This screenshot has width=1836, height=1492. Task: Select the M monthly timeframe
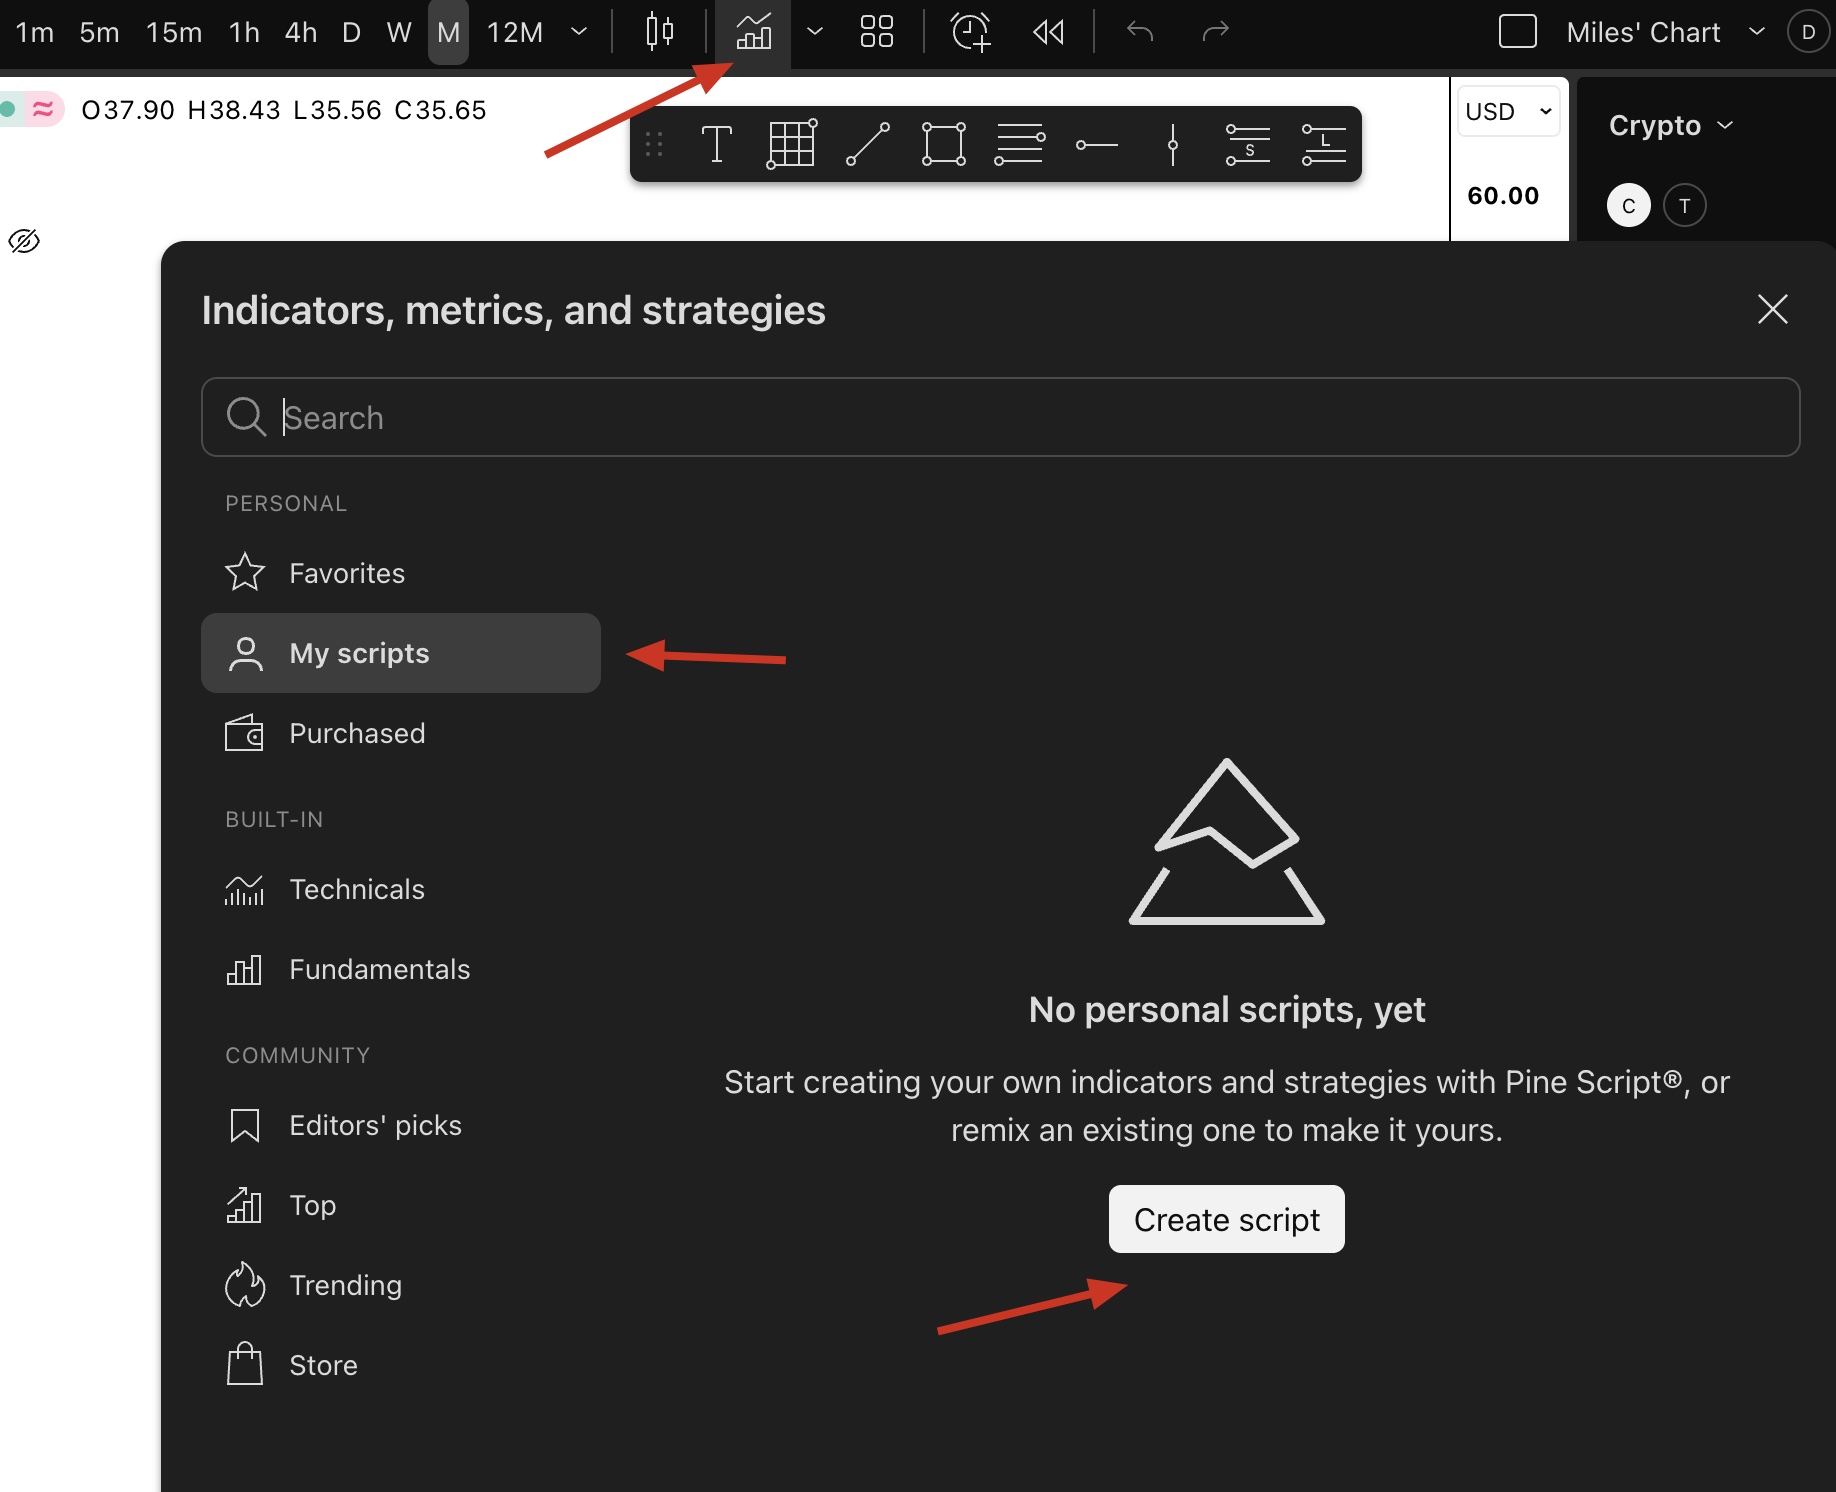pos(448,32)
